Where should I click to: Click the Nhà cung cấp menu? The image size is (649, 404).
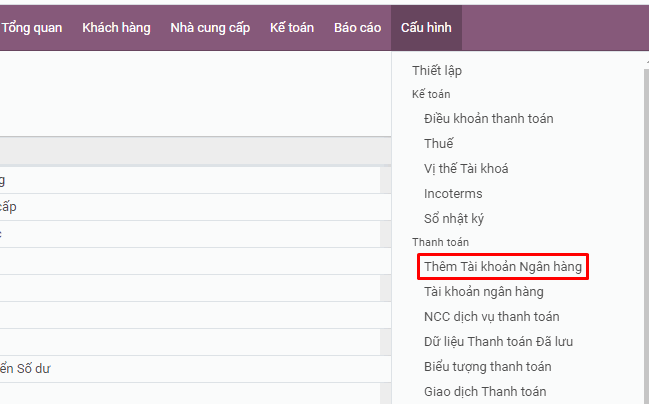pos(210,27)
